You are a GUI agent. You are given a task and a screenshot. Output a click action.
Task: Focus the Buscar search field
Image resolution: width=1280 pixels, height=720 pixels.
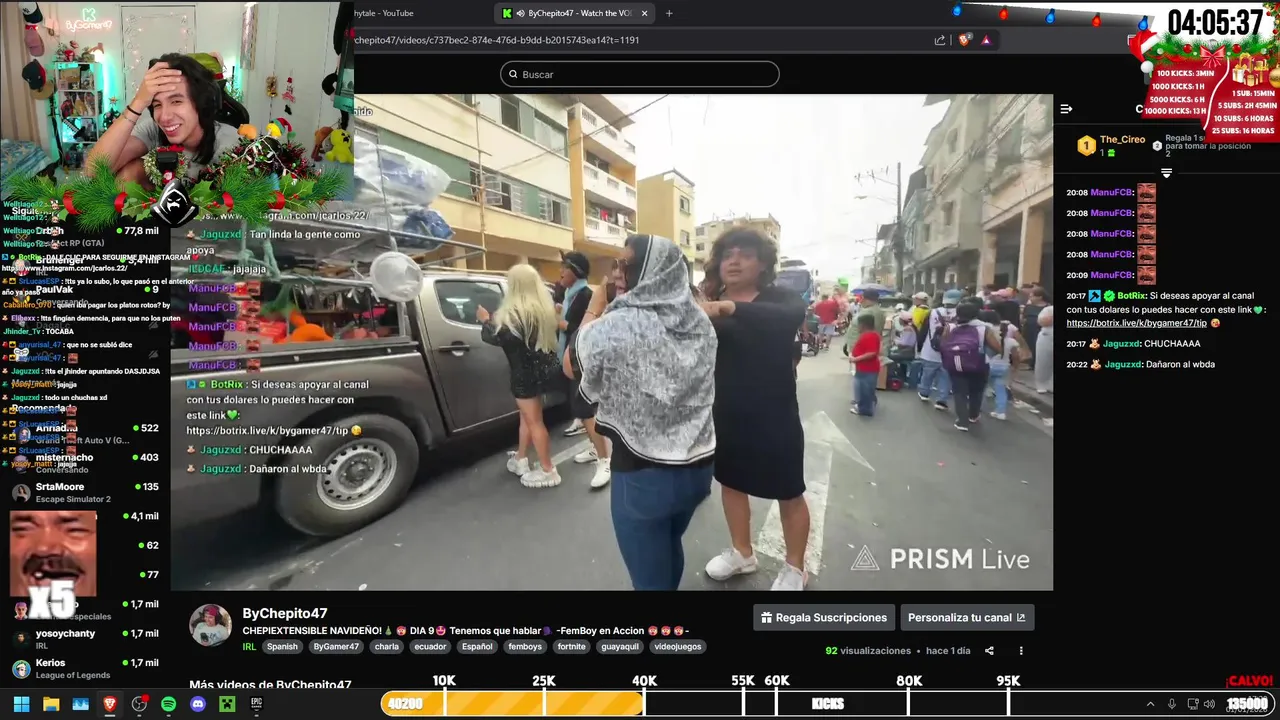640,74
